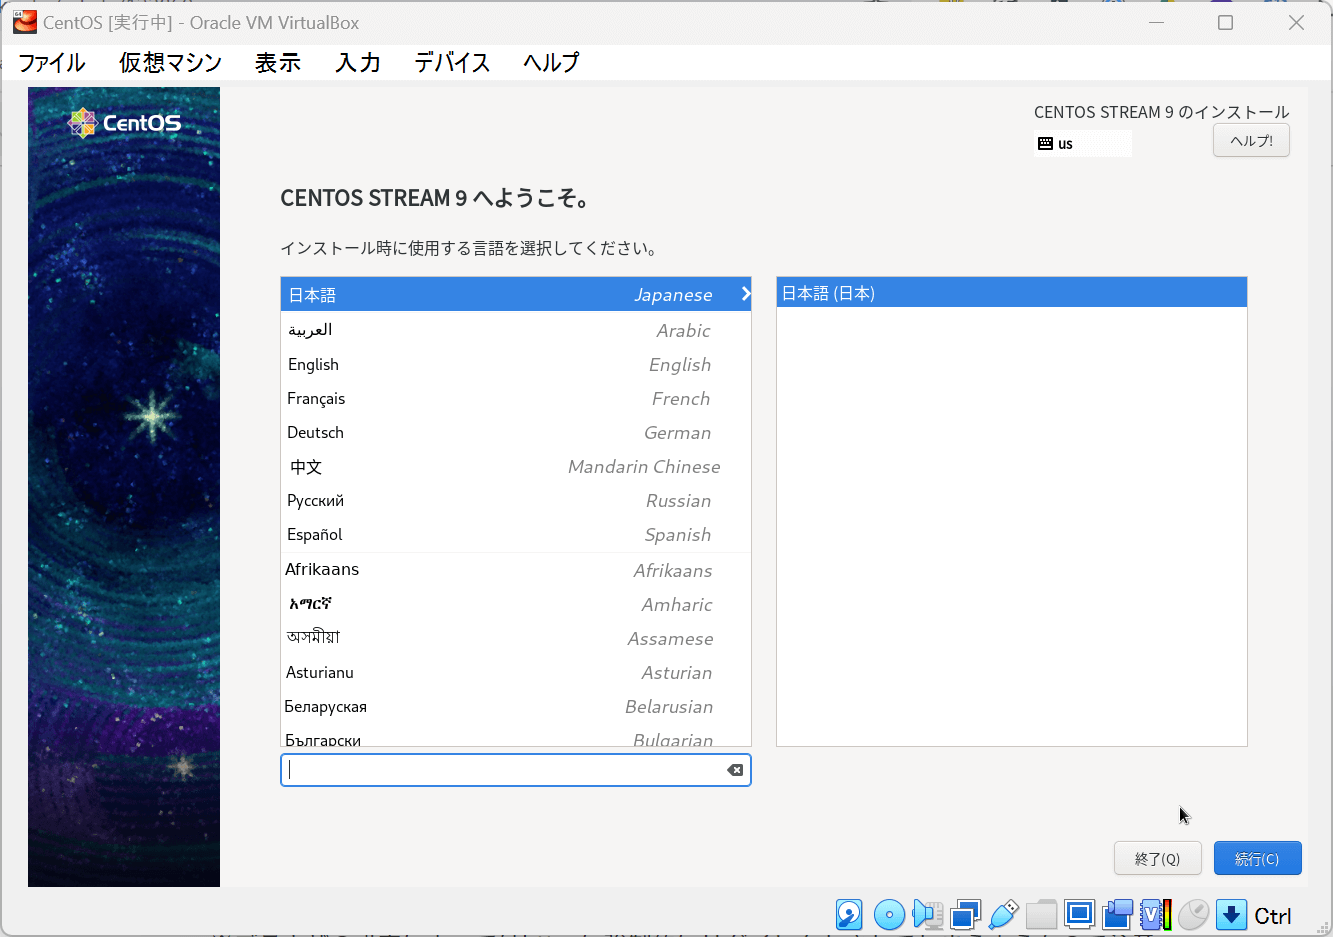Open the 表示 menu
1333x937 pixels.
tap(277, 62)
